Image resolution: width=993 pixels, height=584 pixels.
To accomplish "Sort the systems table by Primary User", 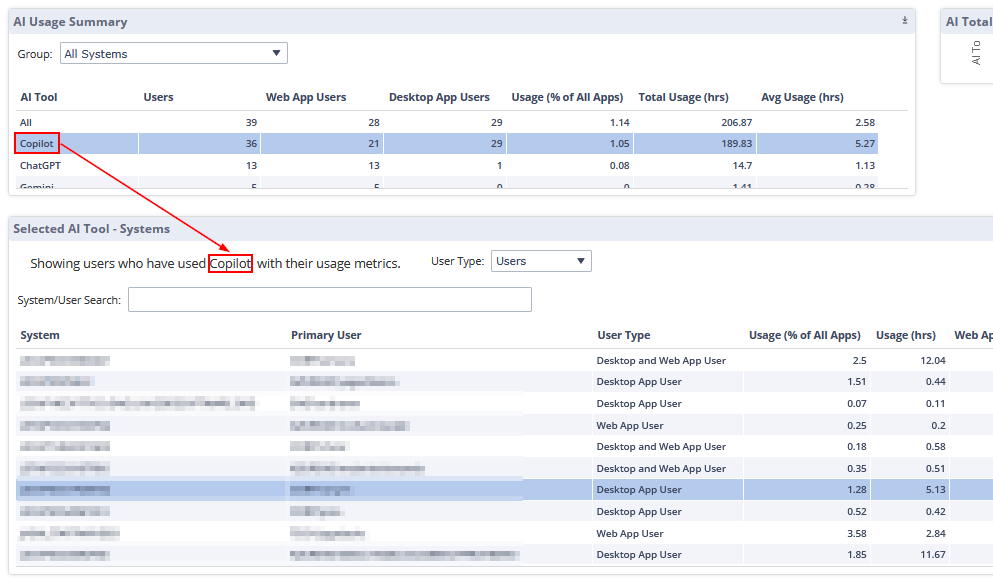I will [x=326, y=335].
